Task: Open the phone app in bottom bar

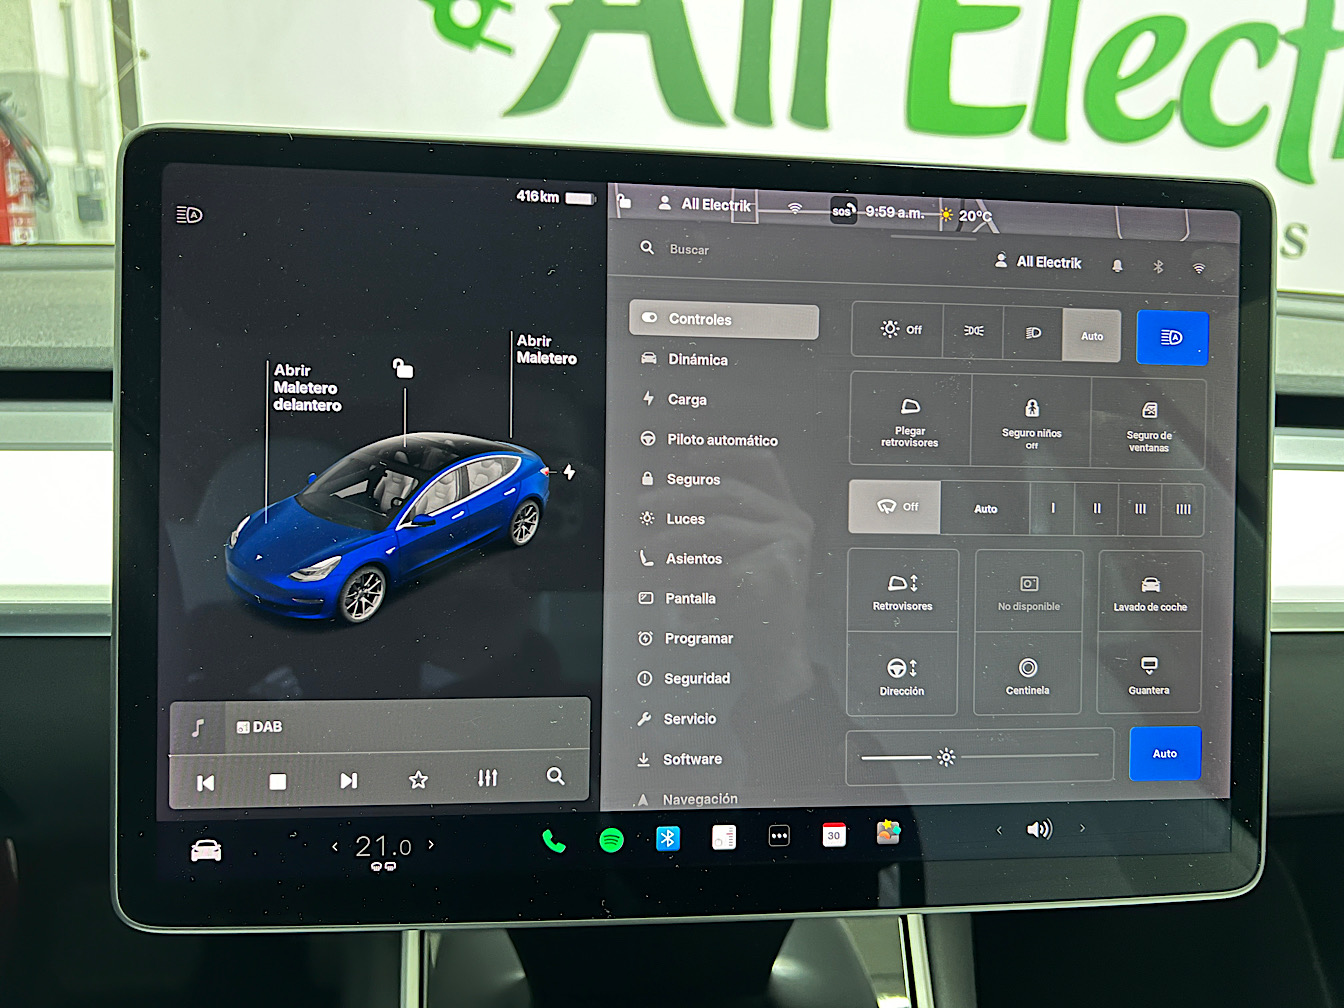Action: (x=554, y=841)
